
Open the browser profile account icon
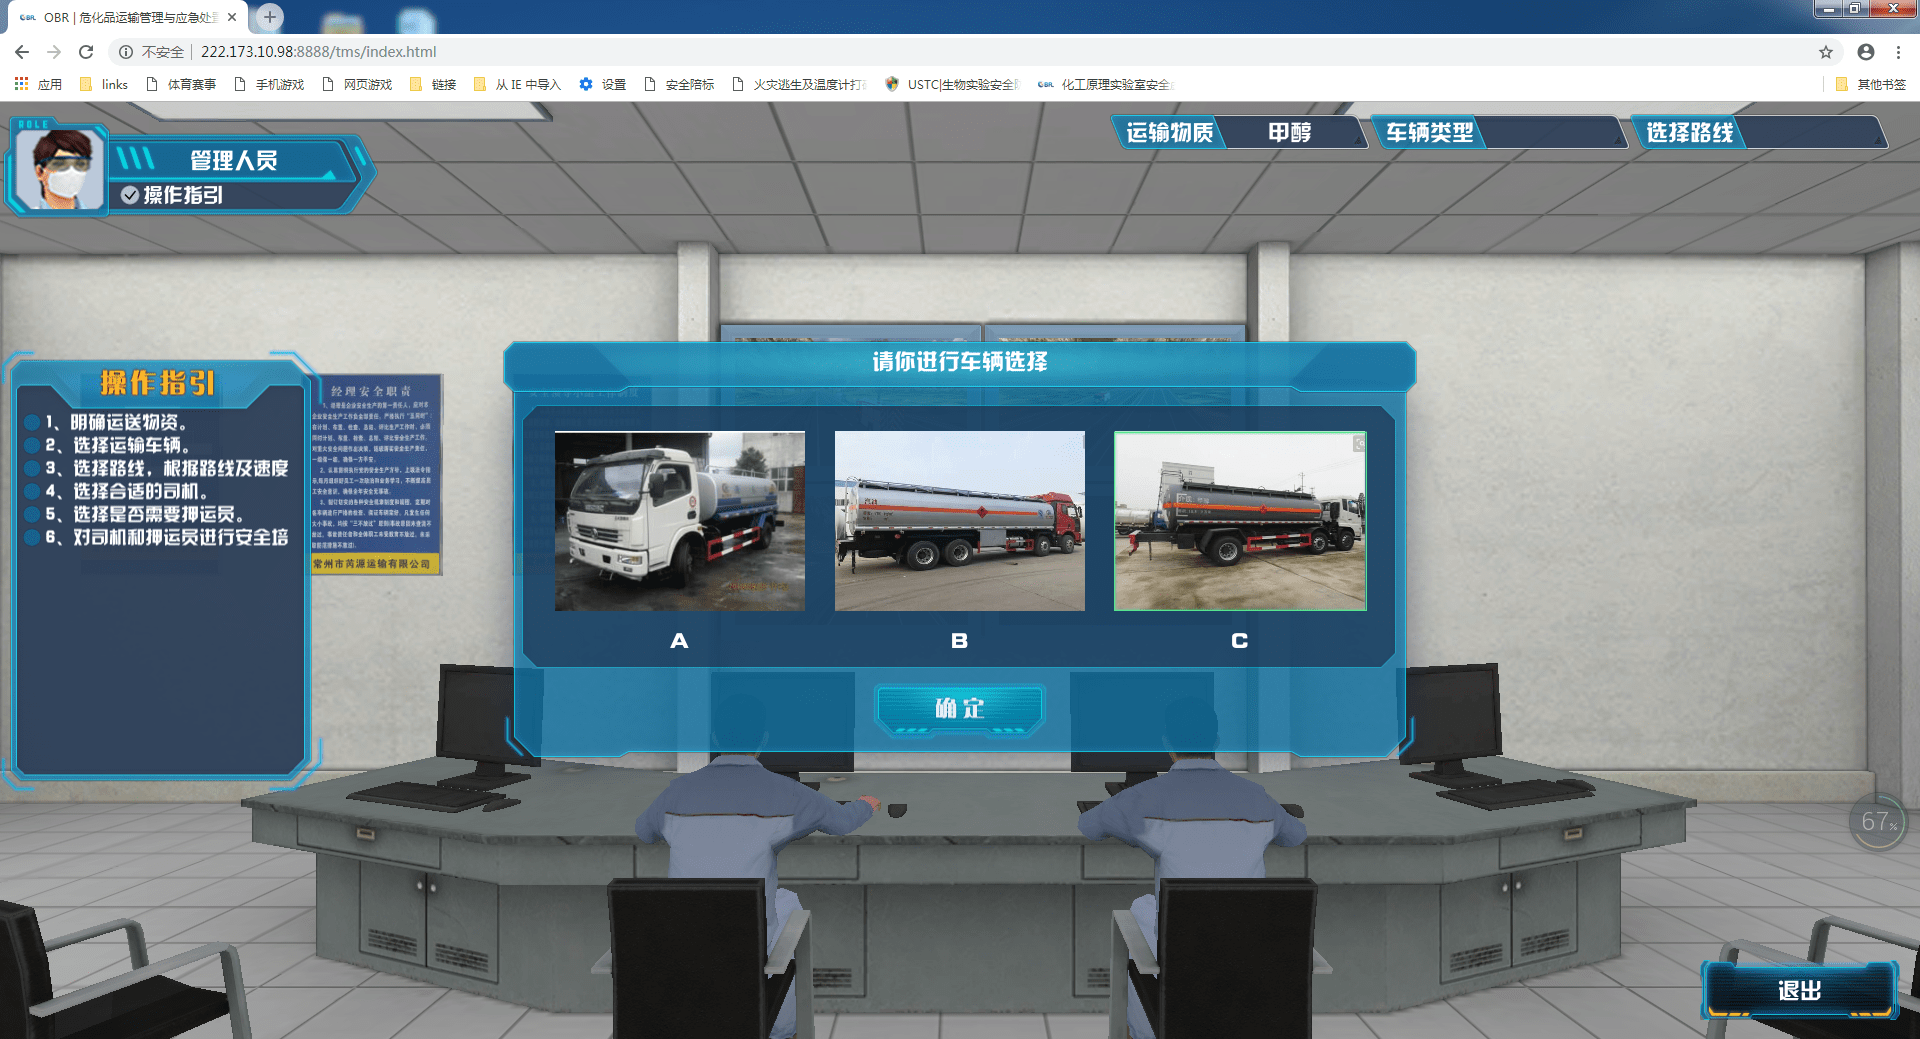click(1866, 52)
